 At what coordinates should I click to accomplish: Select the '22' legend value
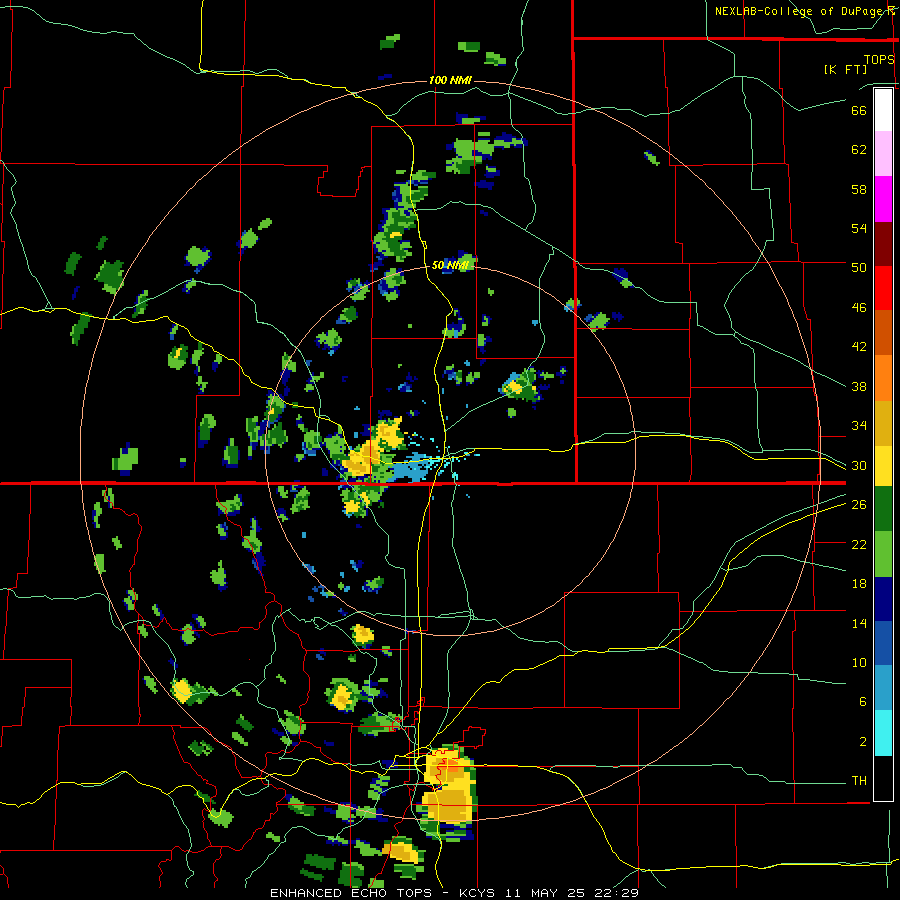click(859, 544)
